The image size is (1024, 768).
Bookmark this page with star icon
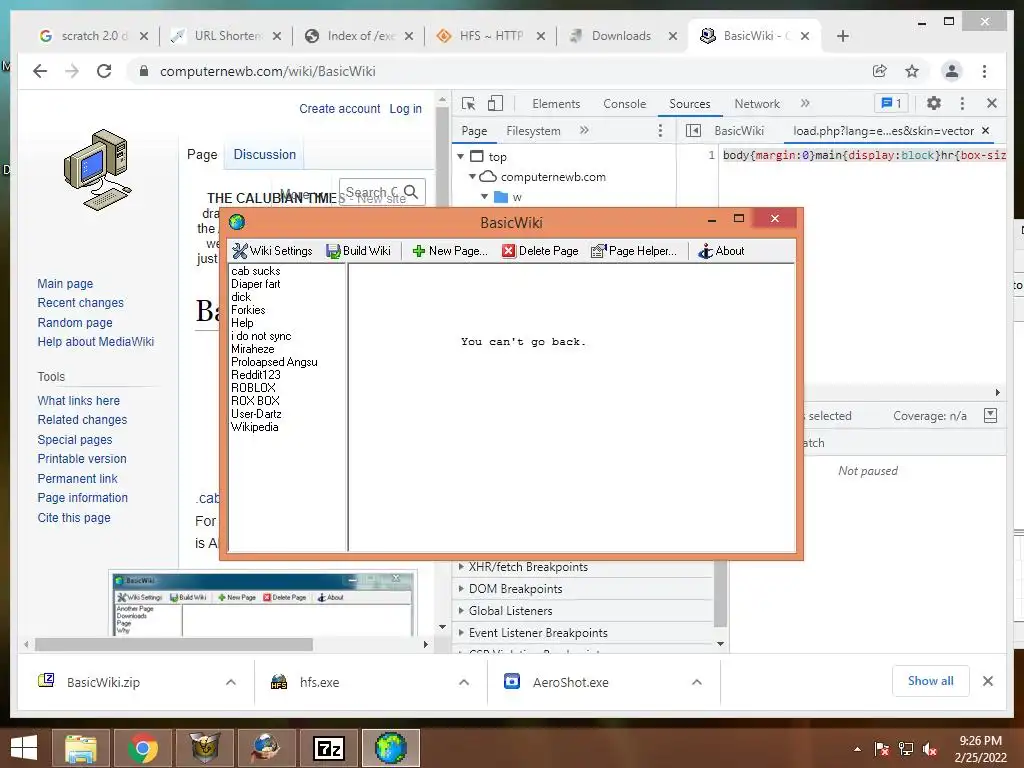point(912,71)
